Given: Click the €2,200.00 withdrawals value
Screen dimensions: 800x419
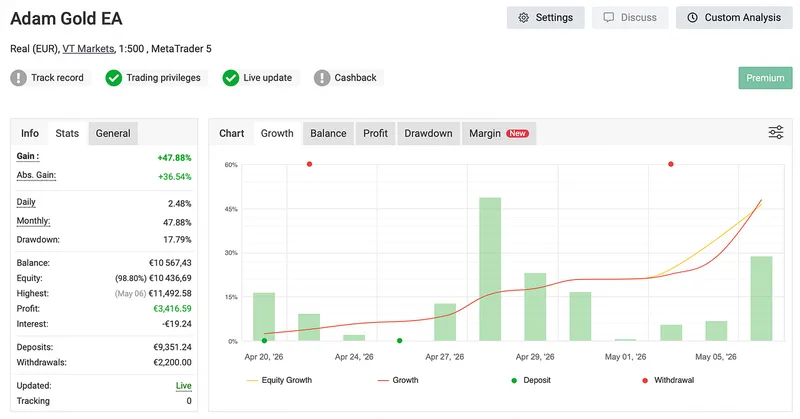Looking at the screenshot, I should coord(172,362).
